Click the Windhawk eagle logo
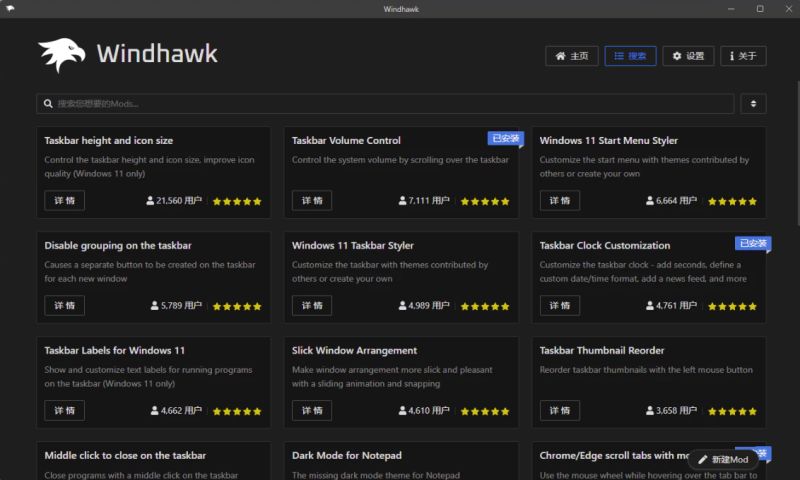 (x=62, y=55)
